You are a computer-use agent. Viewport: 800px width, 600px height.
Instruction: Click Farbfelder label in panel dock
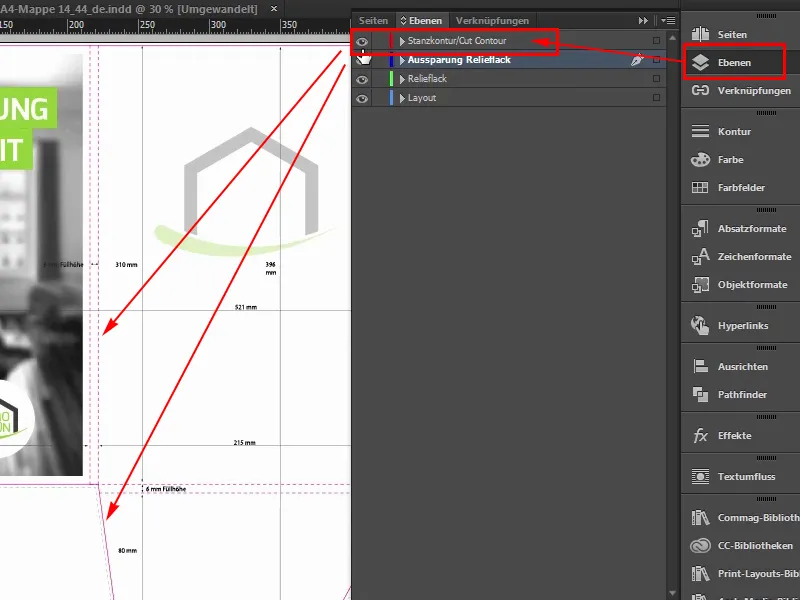[x=741, y=187]
